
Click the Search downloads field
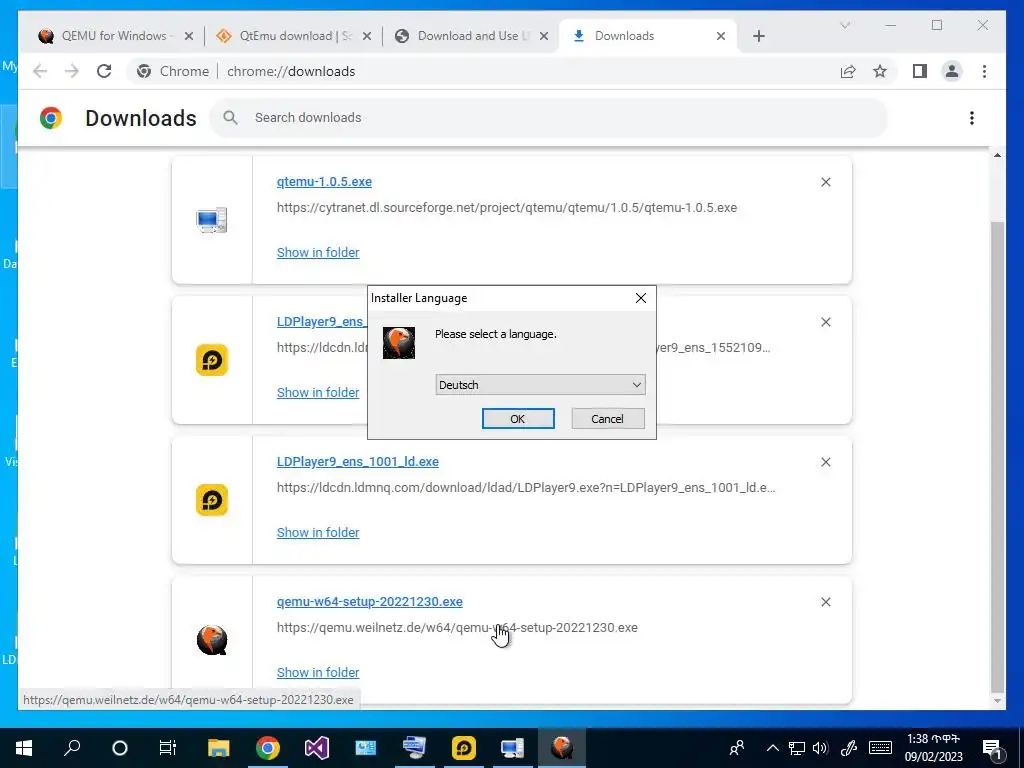(549, 118)
